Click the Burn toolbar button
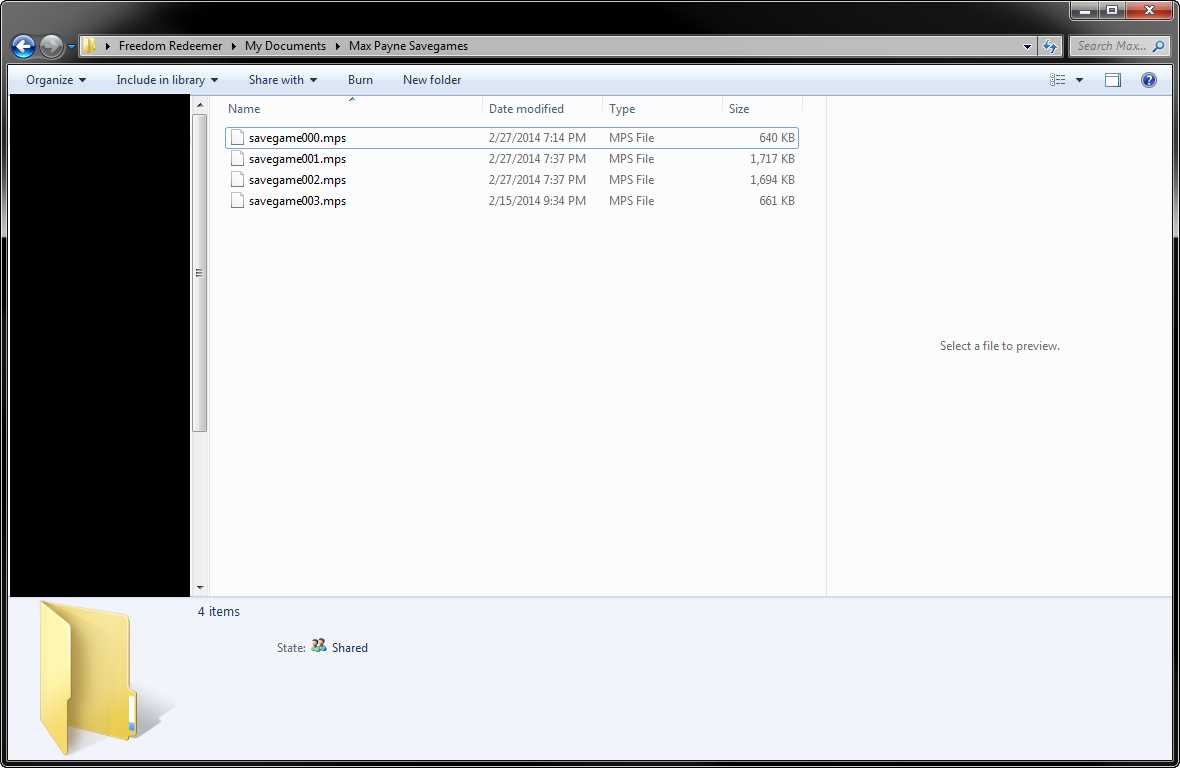 (x=360, y=80)
